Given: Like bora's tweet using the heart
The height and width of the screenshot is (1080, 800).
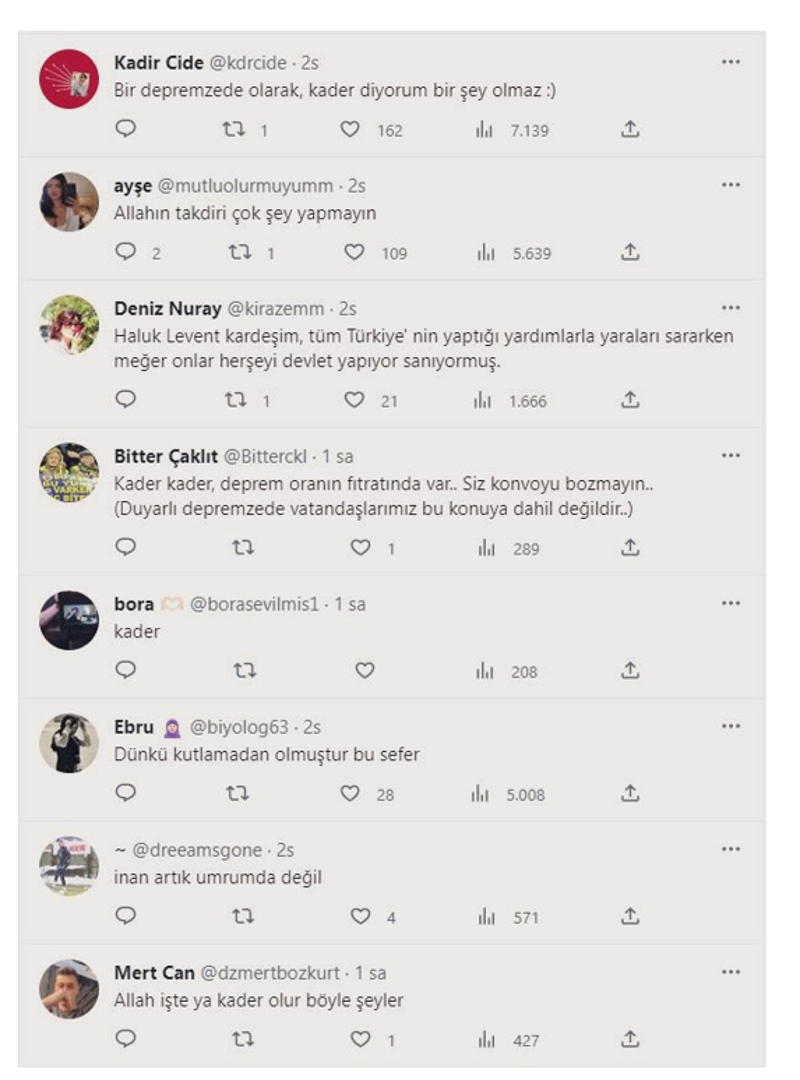Looking at the screenshot, I should 364,671.
